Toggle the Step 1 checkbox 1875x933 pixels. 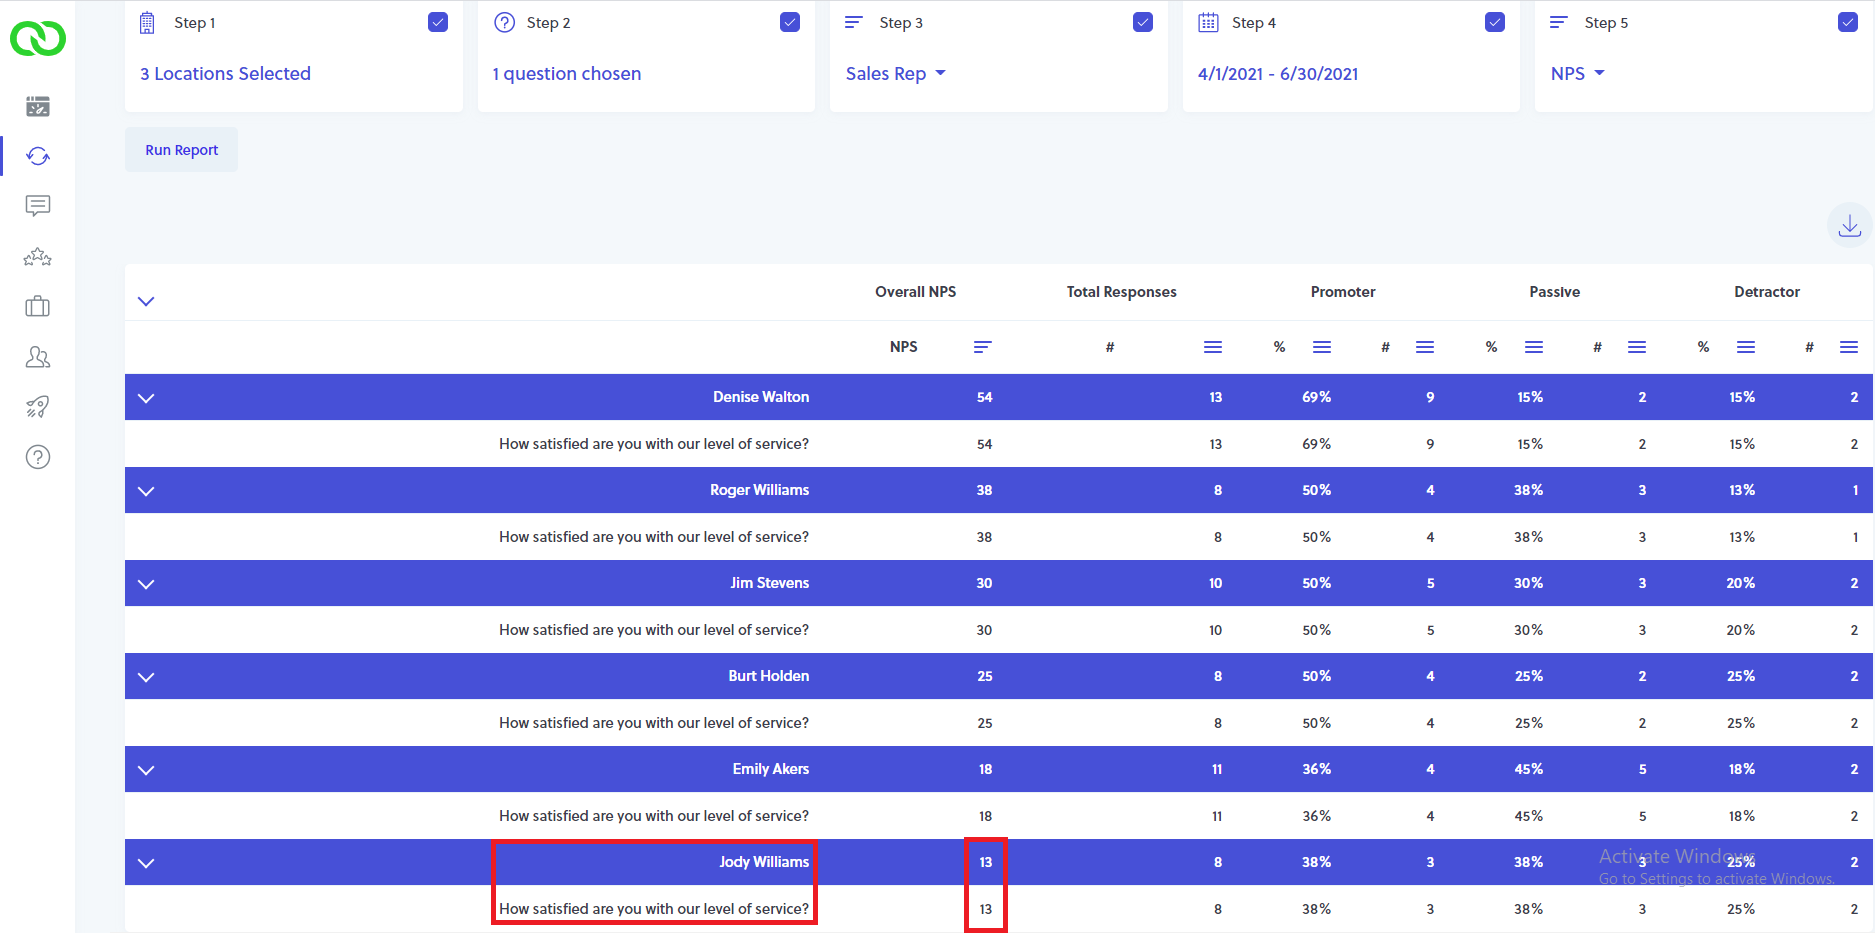pyautogui.click(x=438, y=22)
